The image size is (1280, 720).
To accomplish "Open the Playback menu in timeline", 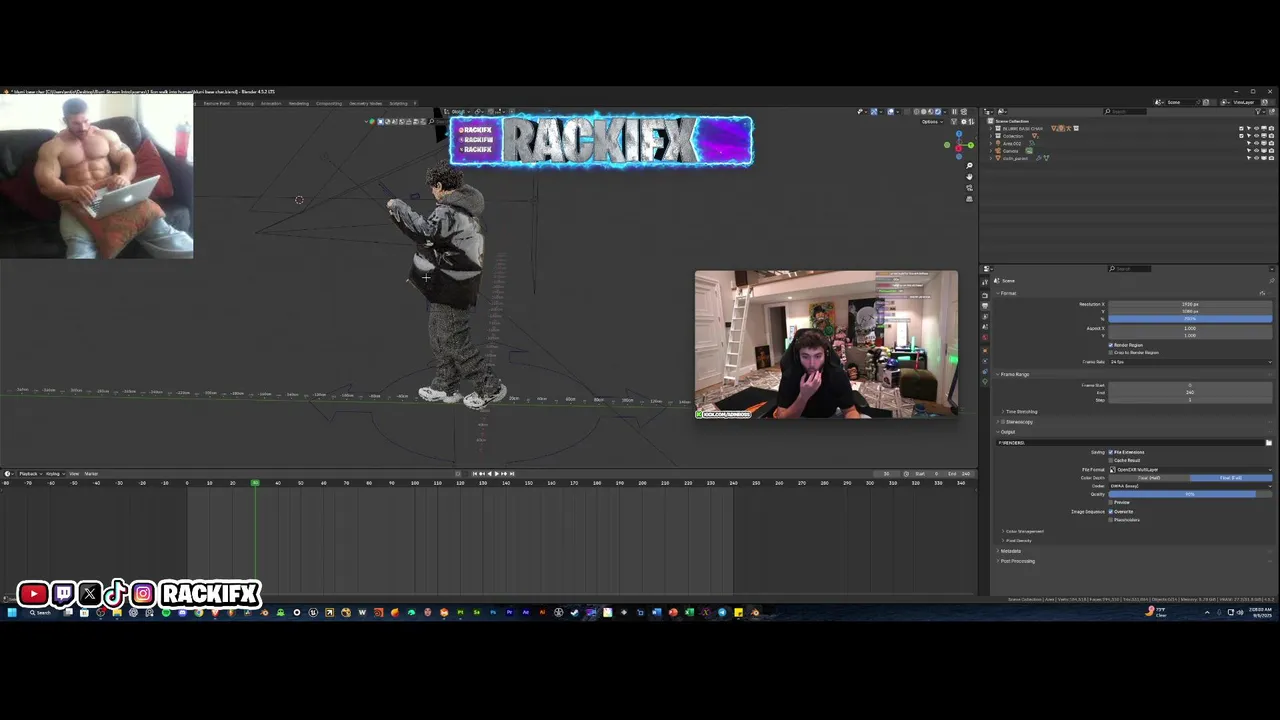I will click(29, 474).
